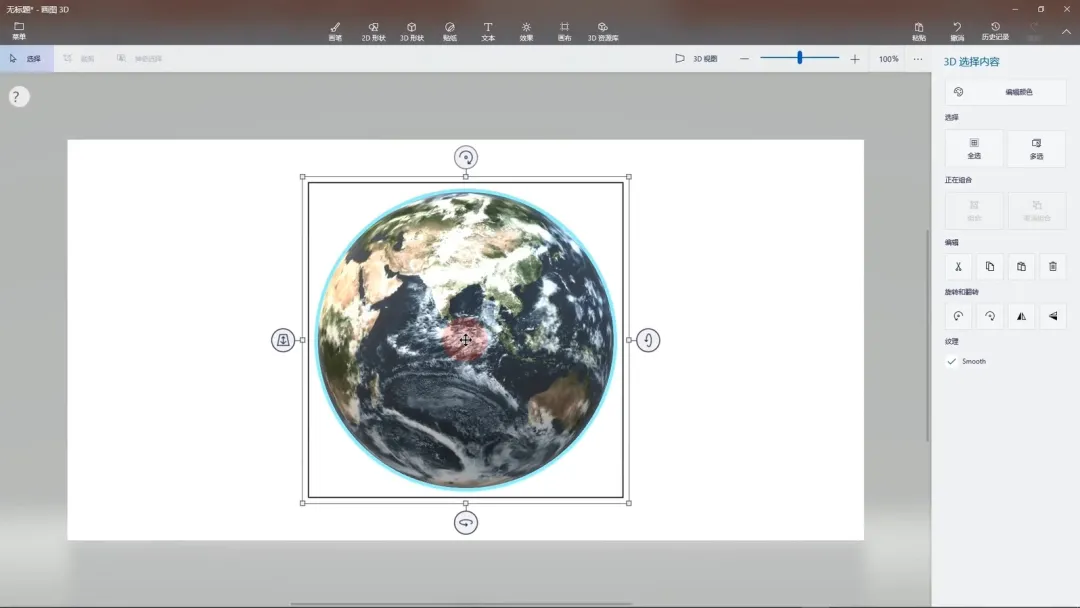Image resolution: width=1080 pixels, height=608 pixels.
Task: Click the question mark help button
Action: tap(19, 97)
